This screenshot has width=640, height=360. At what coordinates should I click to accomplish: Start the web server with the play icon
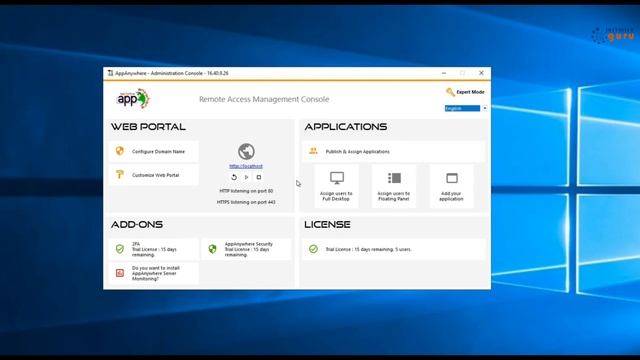click(247, 177)
